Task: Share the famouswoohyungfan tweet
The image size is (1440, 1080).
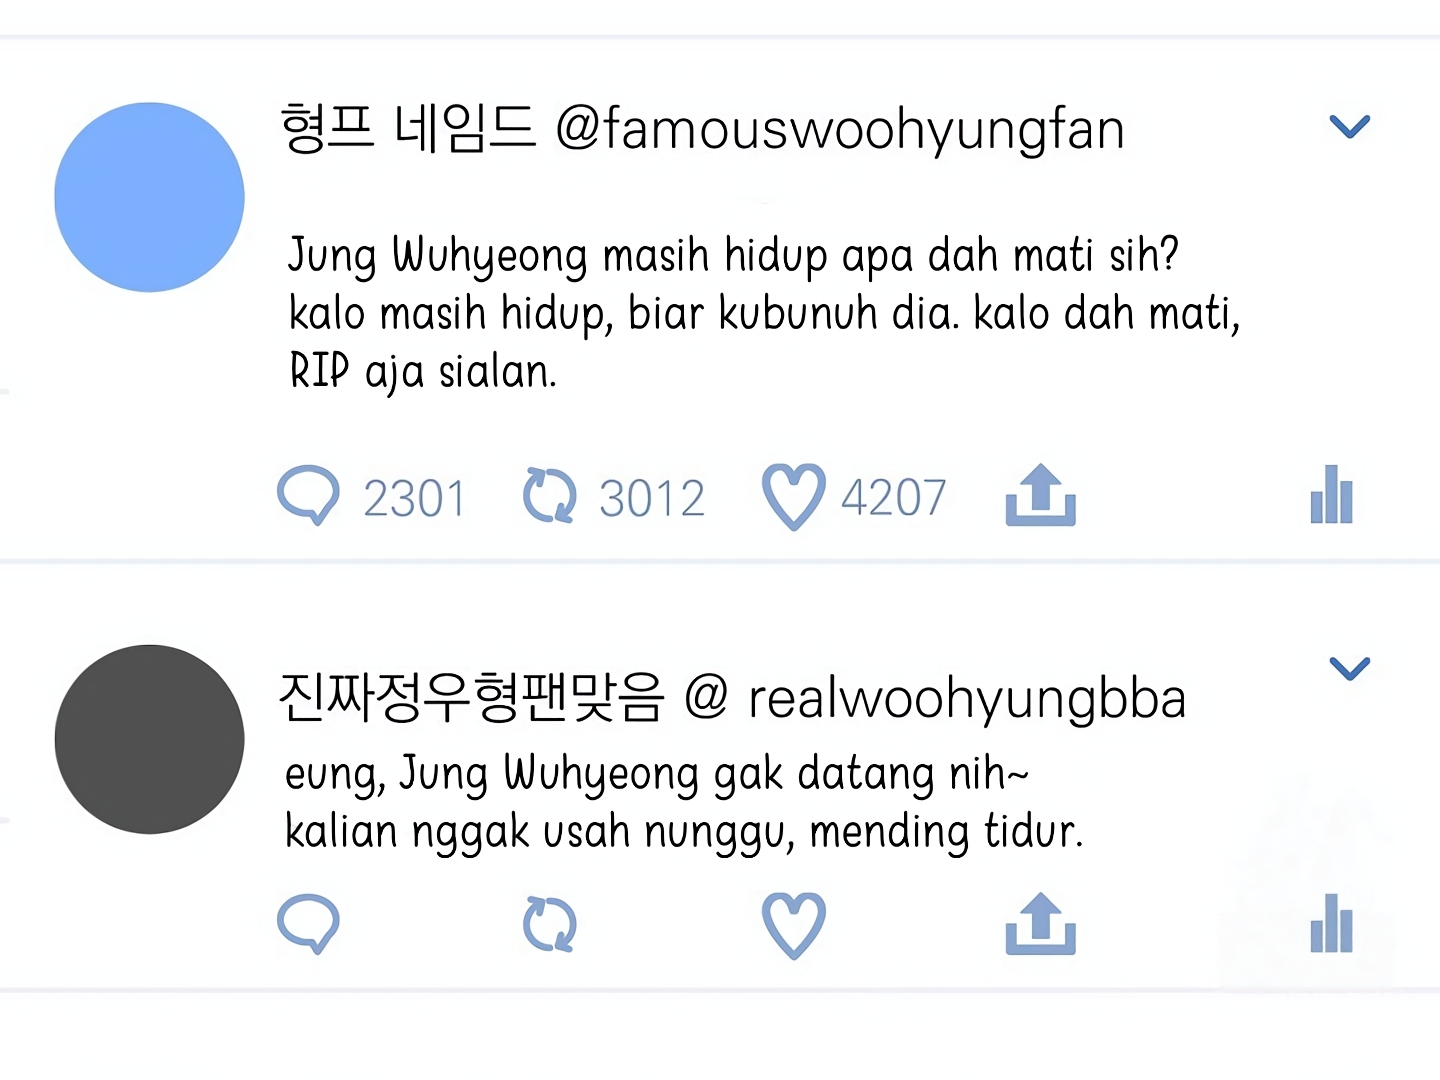Action: [x=1040, y=494]
